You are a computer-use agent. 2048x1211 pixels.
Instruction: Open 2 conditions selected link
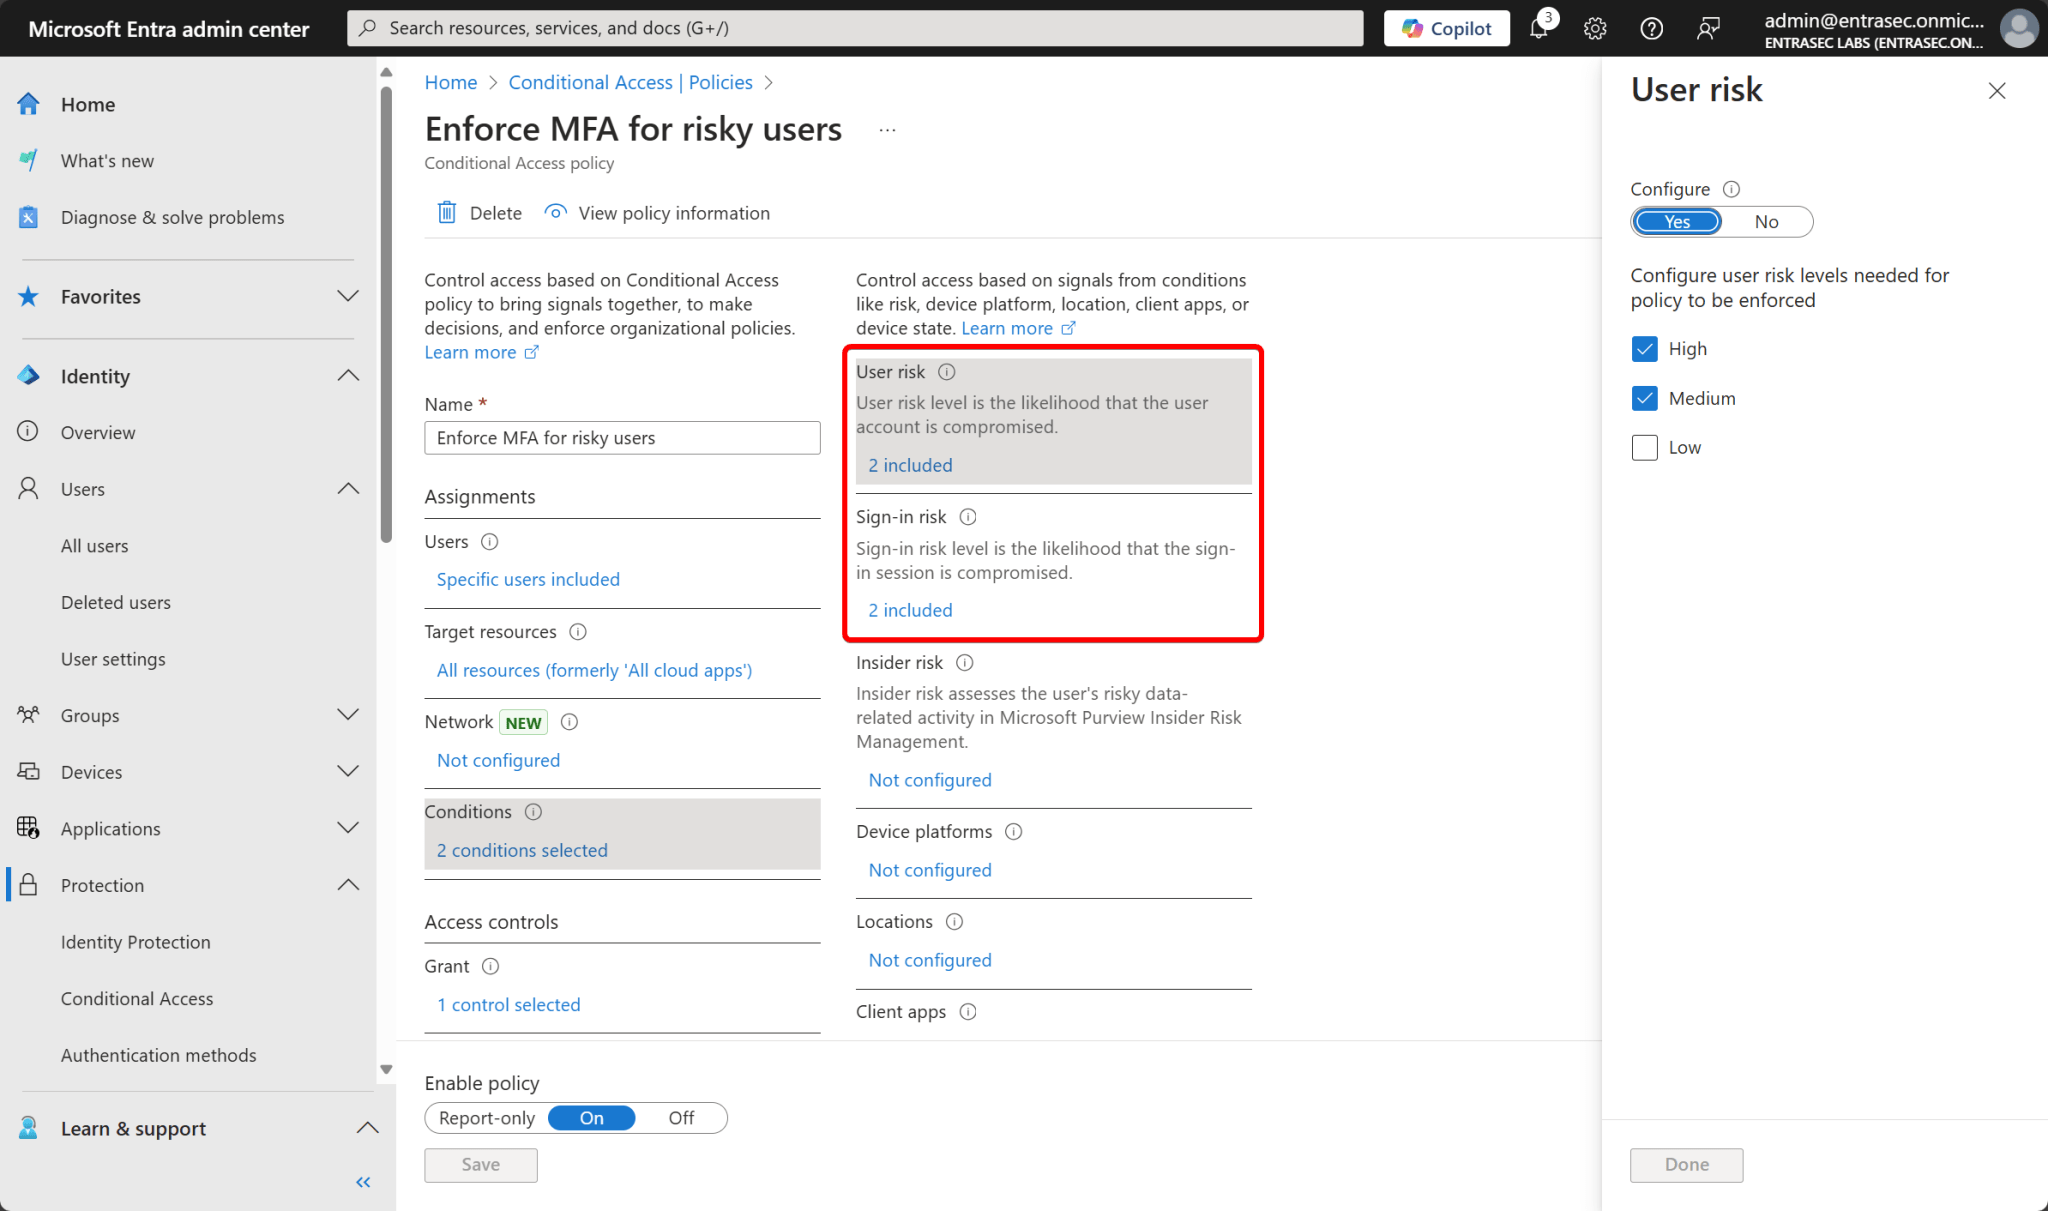[x=522, y=850]
